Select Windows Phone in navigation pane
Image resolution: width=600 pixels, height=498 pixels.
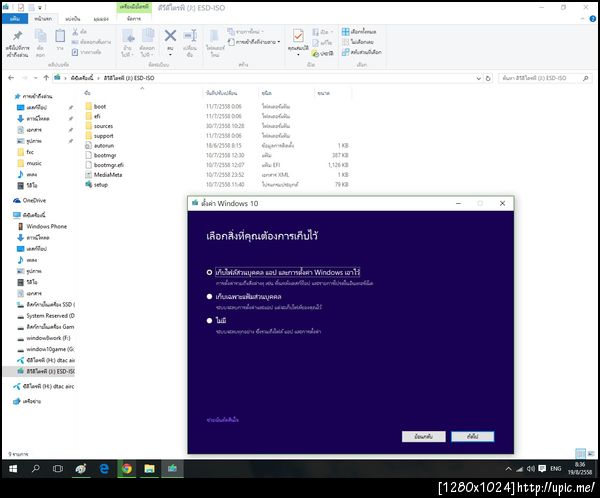point(46,227)
